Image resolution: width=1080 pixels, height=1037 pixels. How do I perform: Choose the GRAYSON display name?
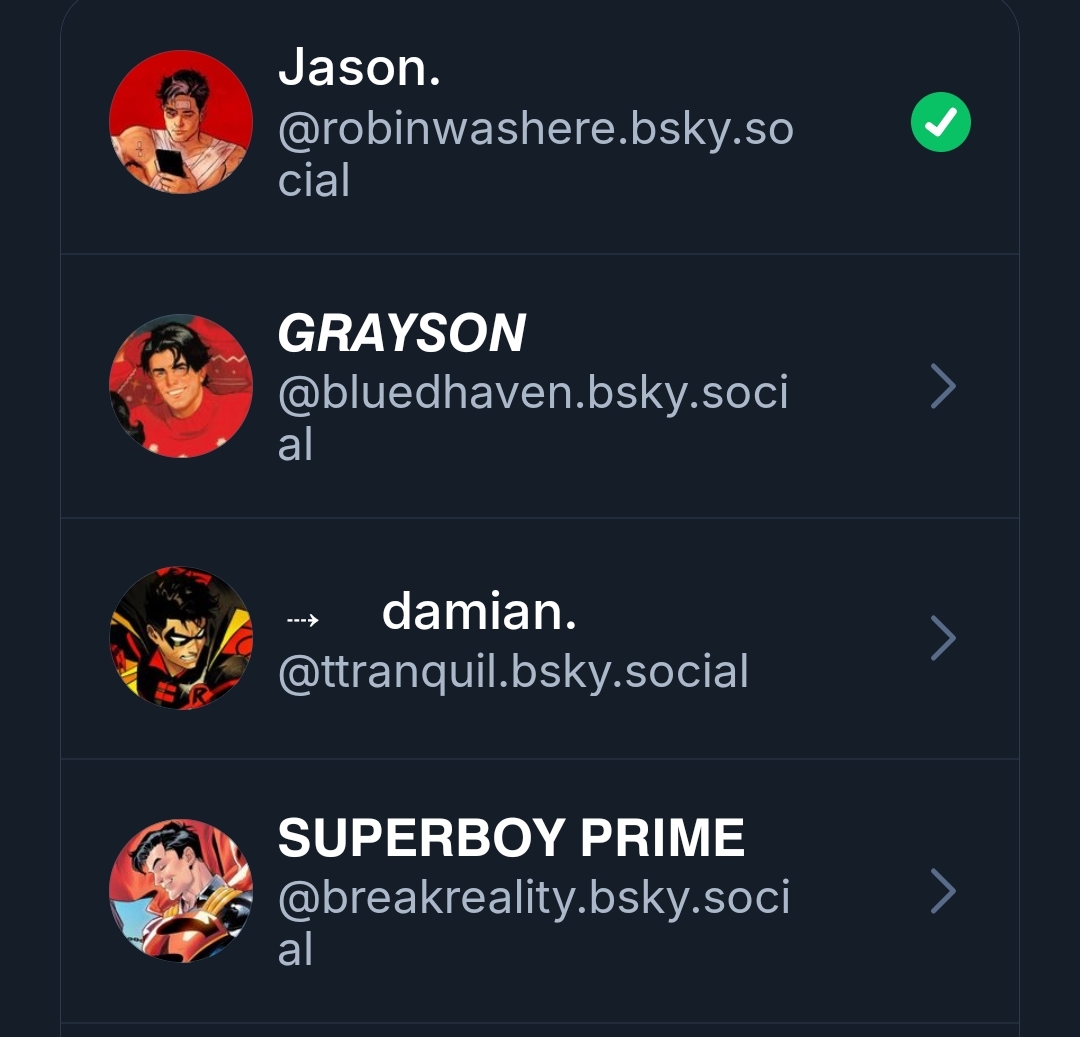pyautogui.click(x=402, y=333)
